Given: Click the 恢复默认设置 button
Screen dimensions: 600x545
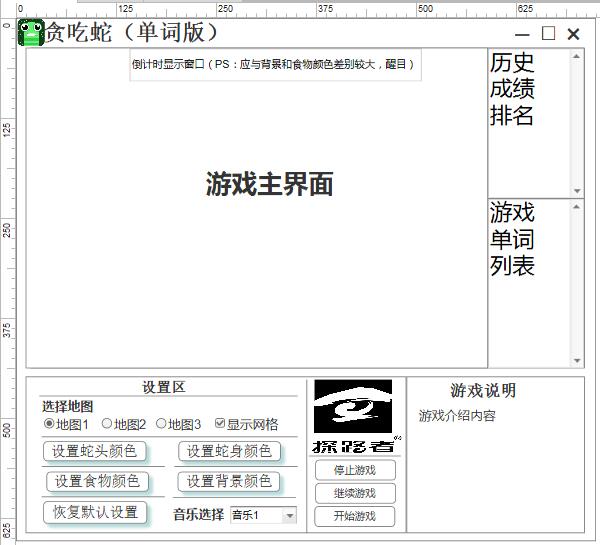Looking at the screenshot, I should 95,512.
